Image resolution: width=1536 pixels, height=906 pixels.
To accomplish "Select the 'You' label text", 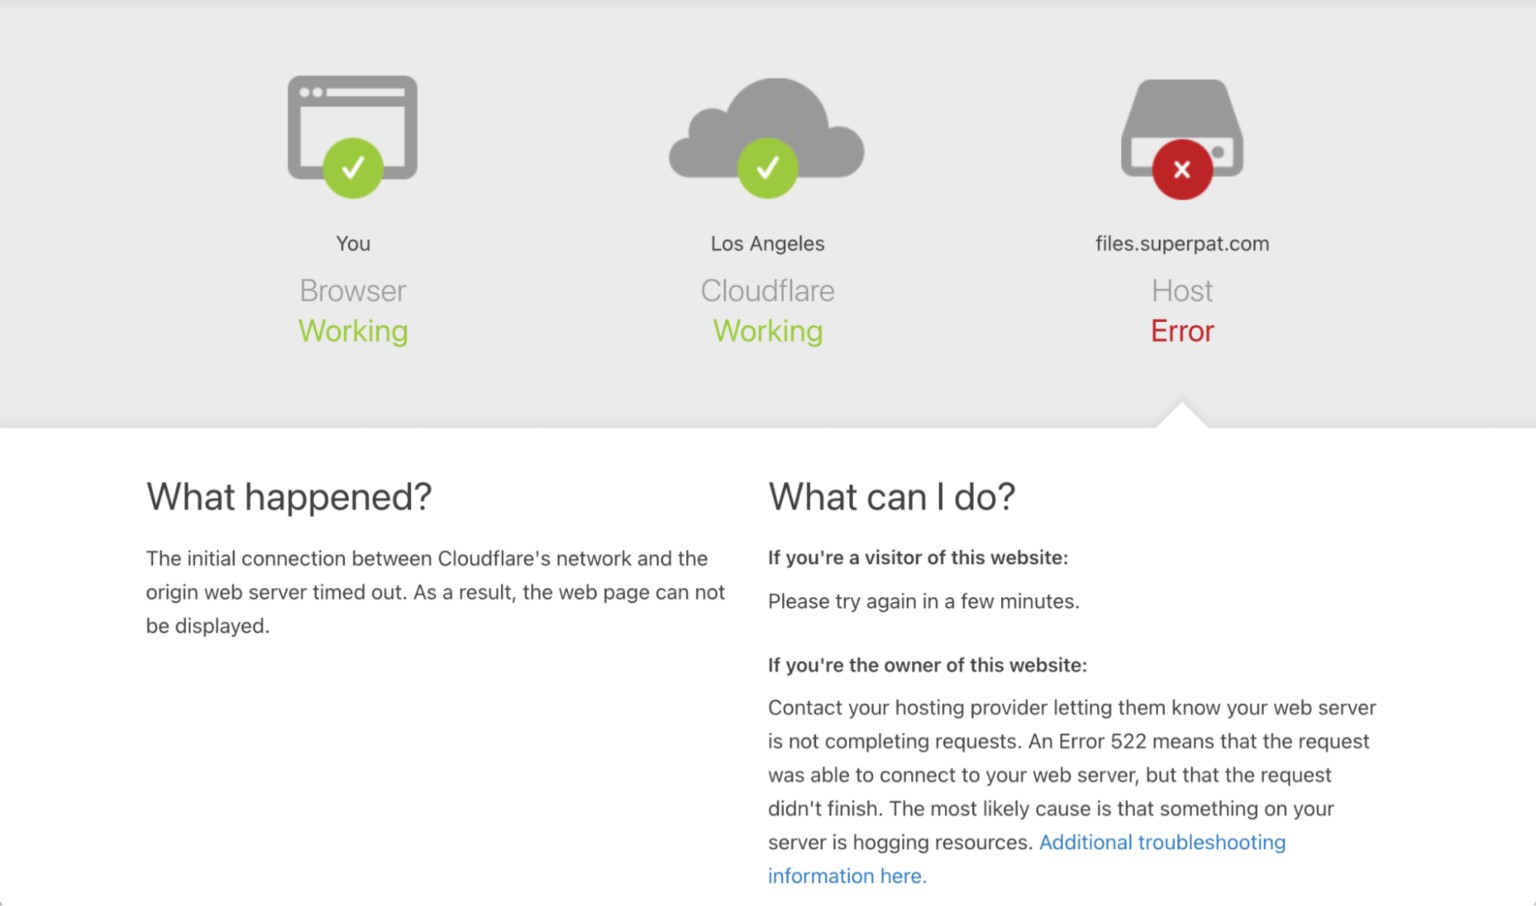I will click(353, 243).
